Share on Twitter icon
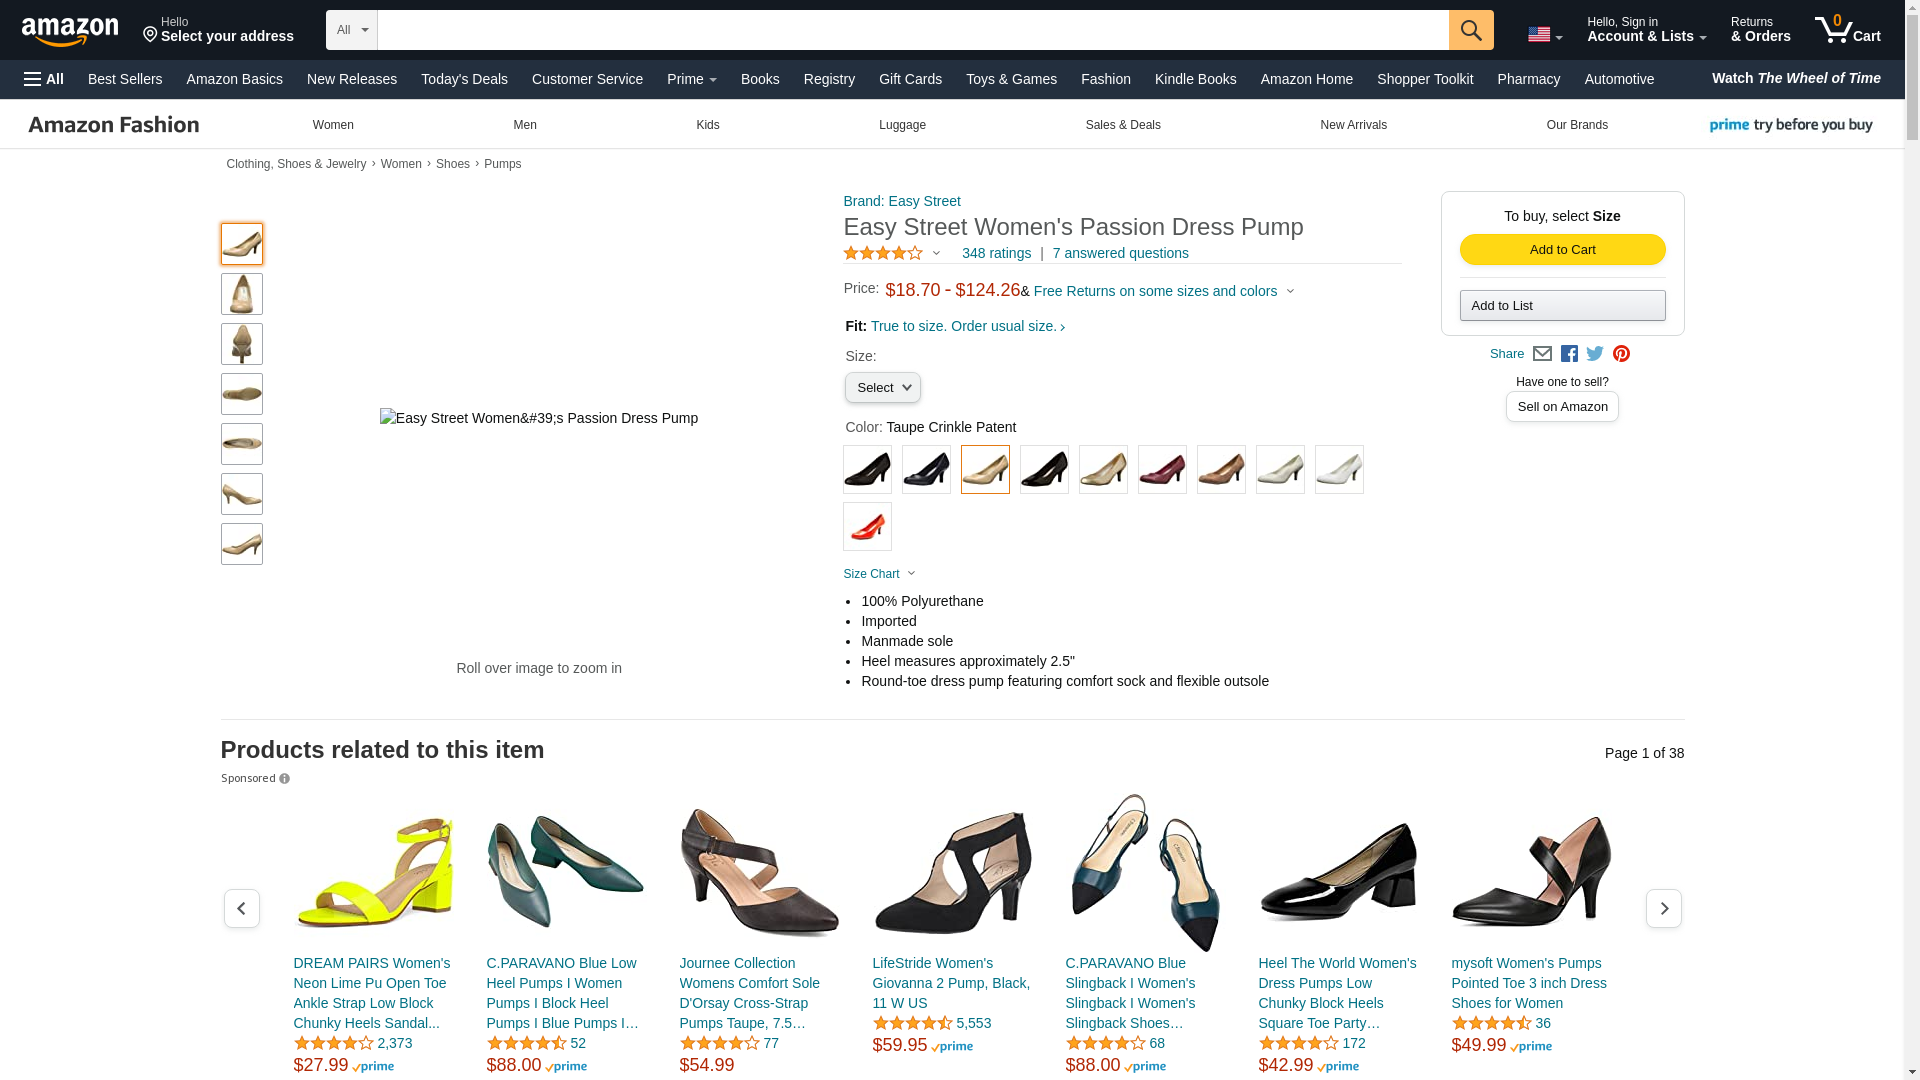 coord(1595,353)
